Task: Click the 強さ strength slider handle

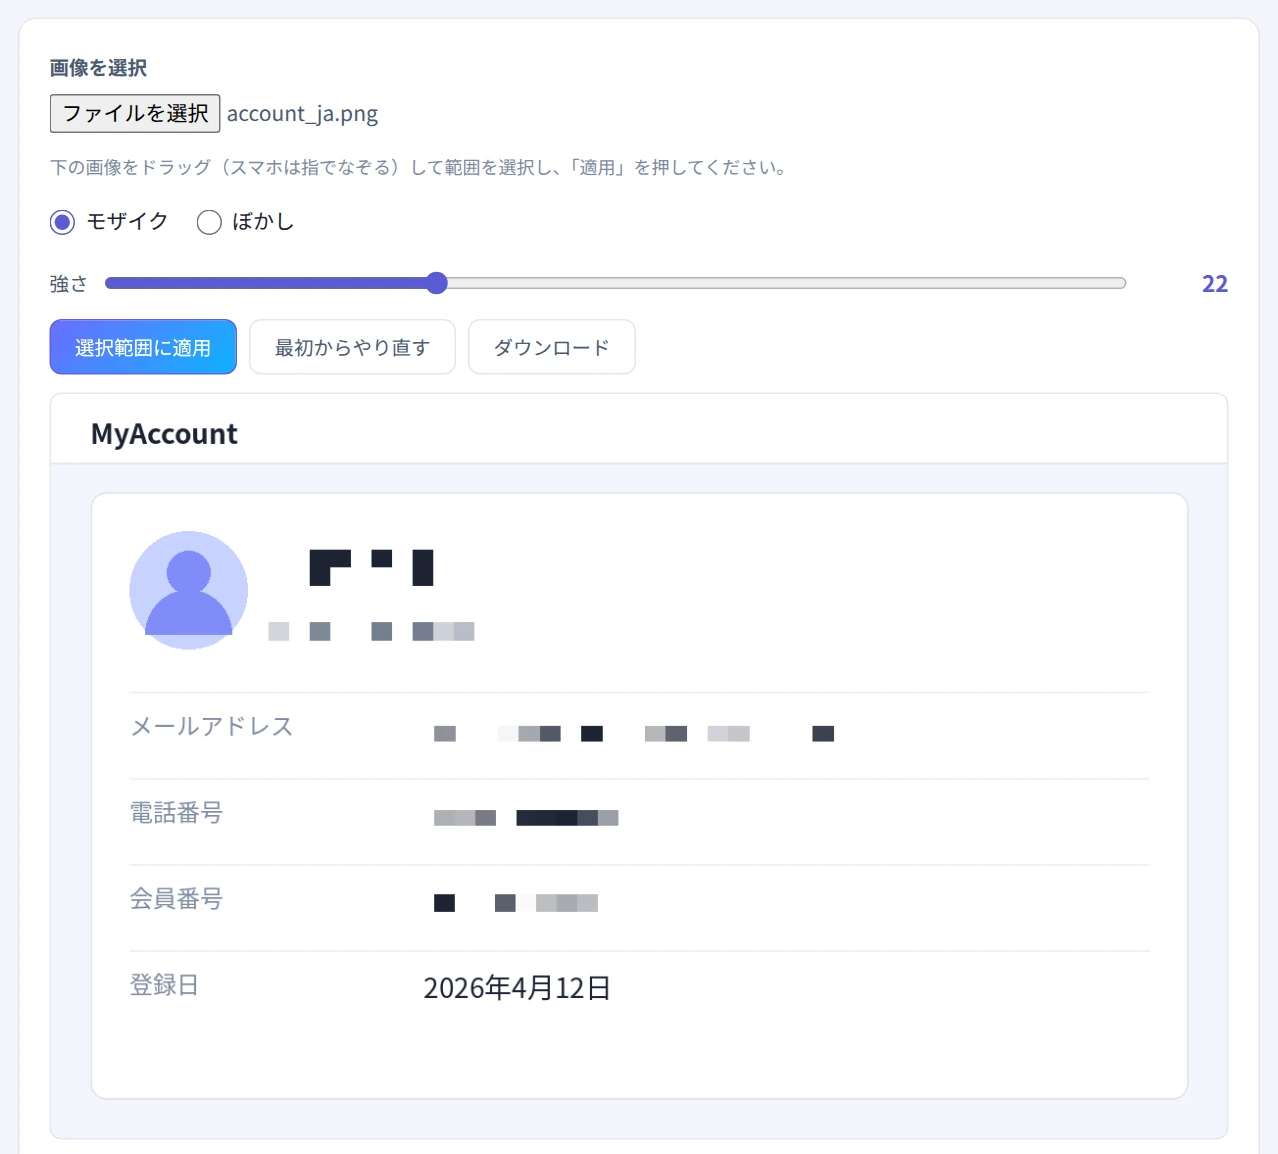Action: (436, 283)
